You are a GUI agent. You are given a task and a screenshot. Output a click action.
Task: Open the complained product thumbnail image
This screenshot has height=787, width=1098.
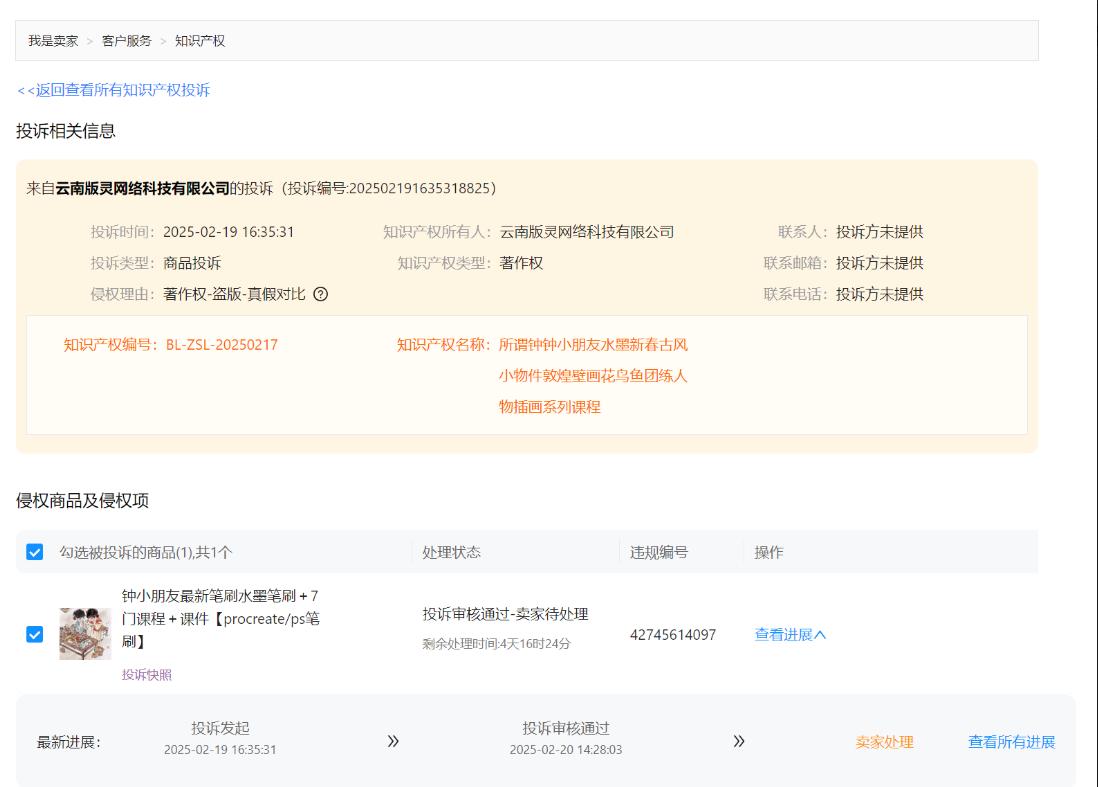click(85, 634)
